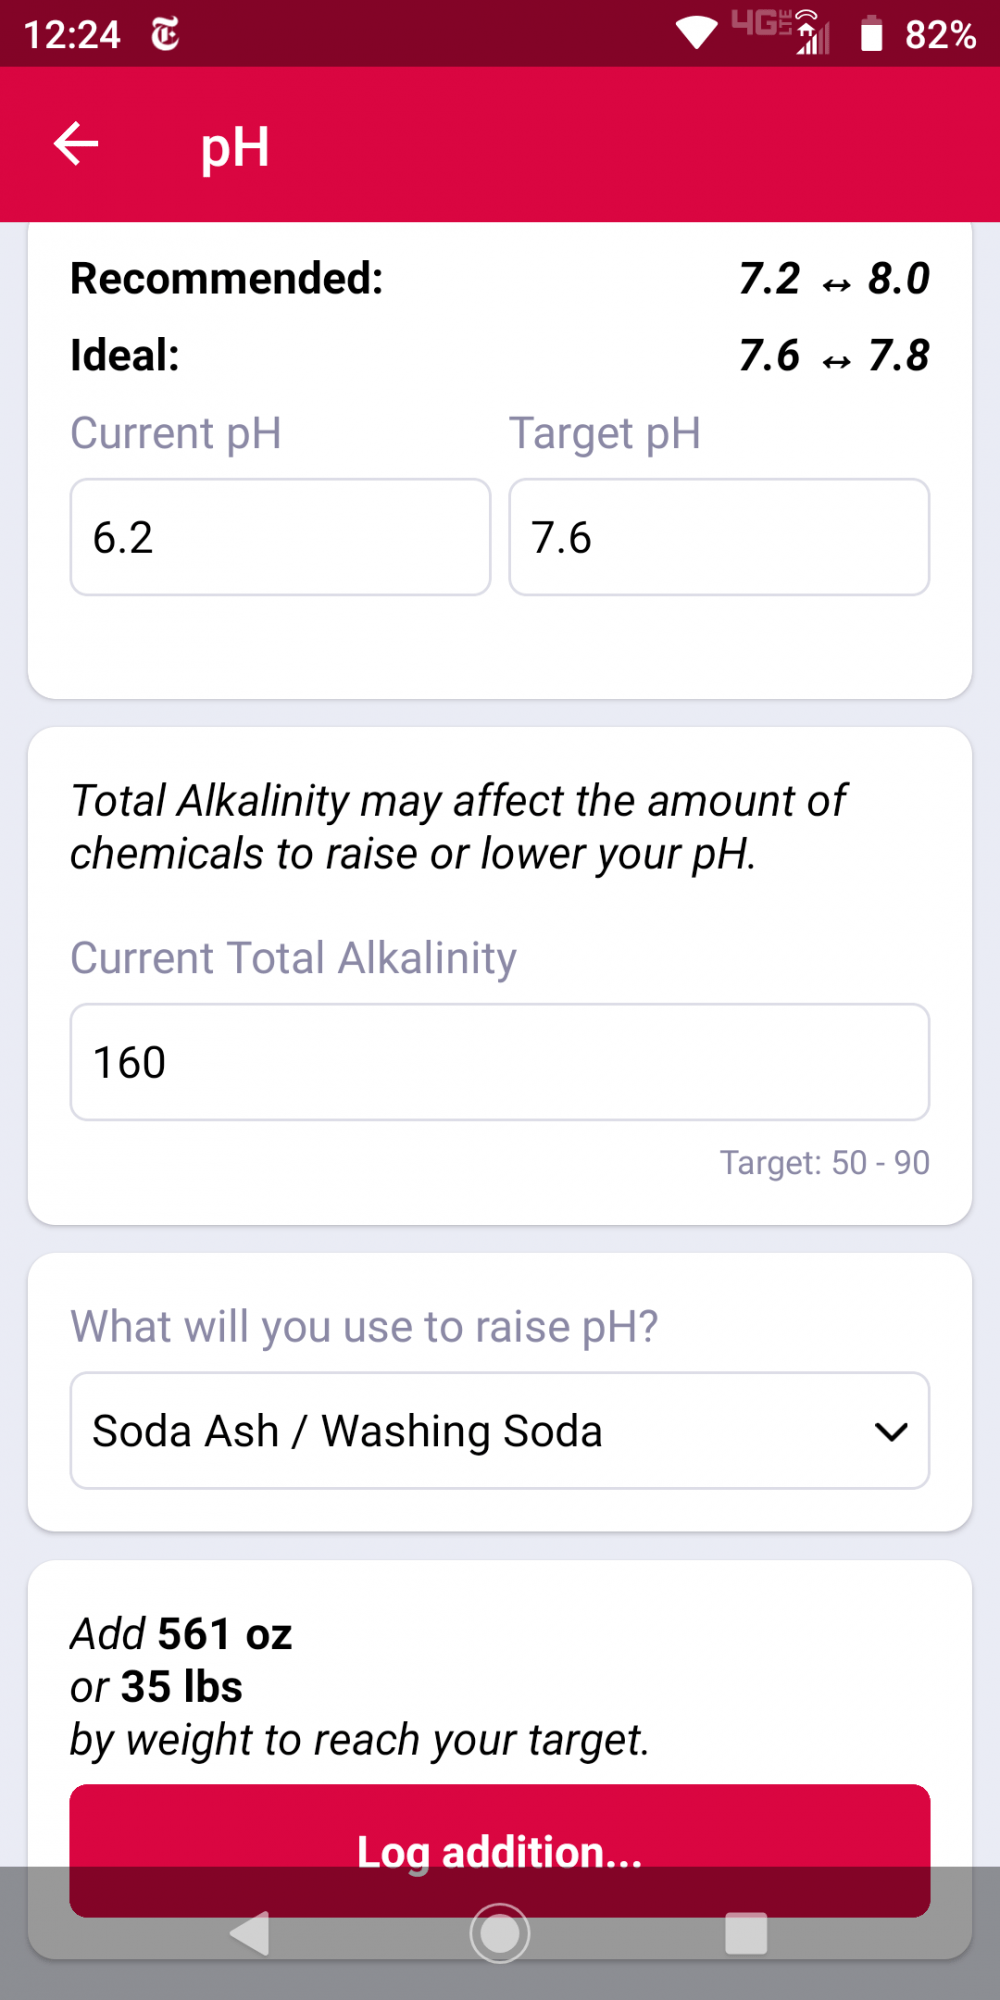
Task: Tap the Android home circle button
Action: pyautogui.click(x=500, y=1933)
